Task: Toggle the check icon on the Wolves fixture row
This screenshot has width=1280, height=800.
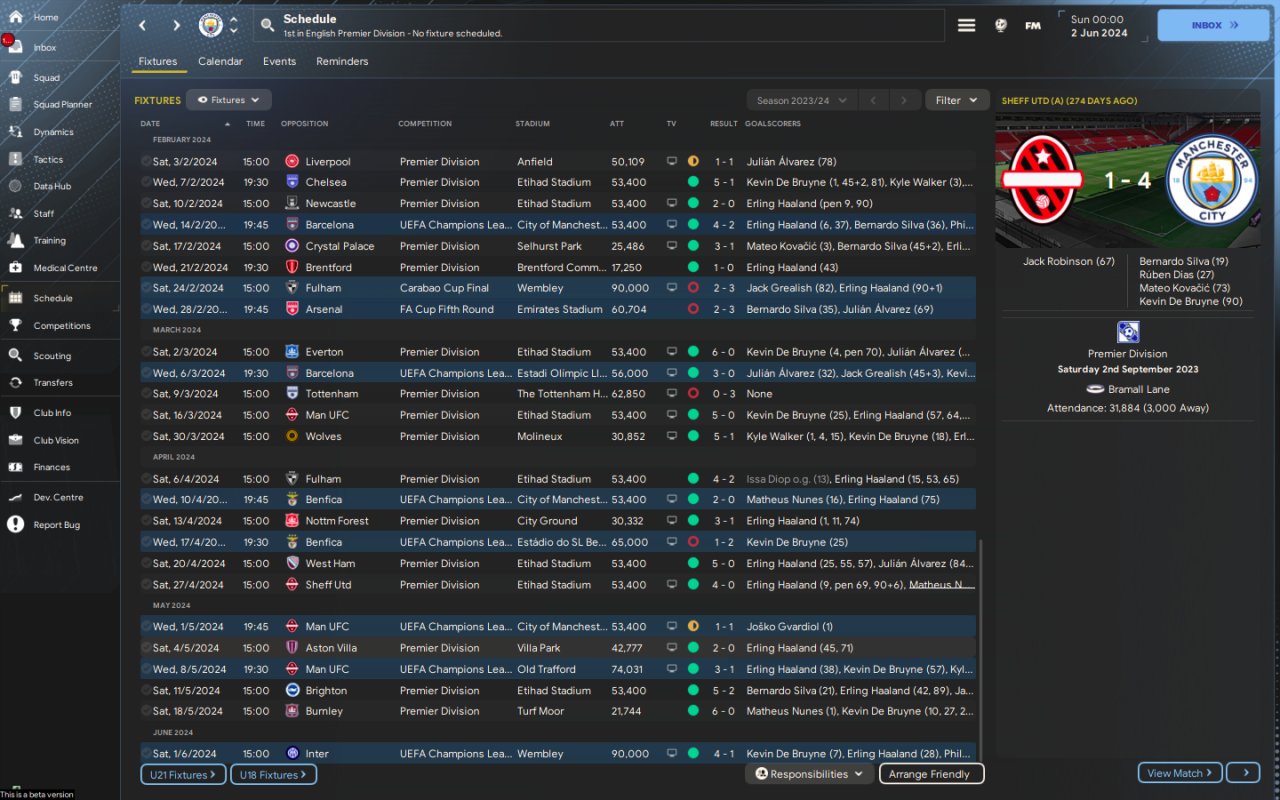Action: pyautogui.click(x=146, y=436)
